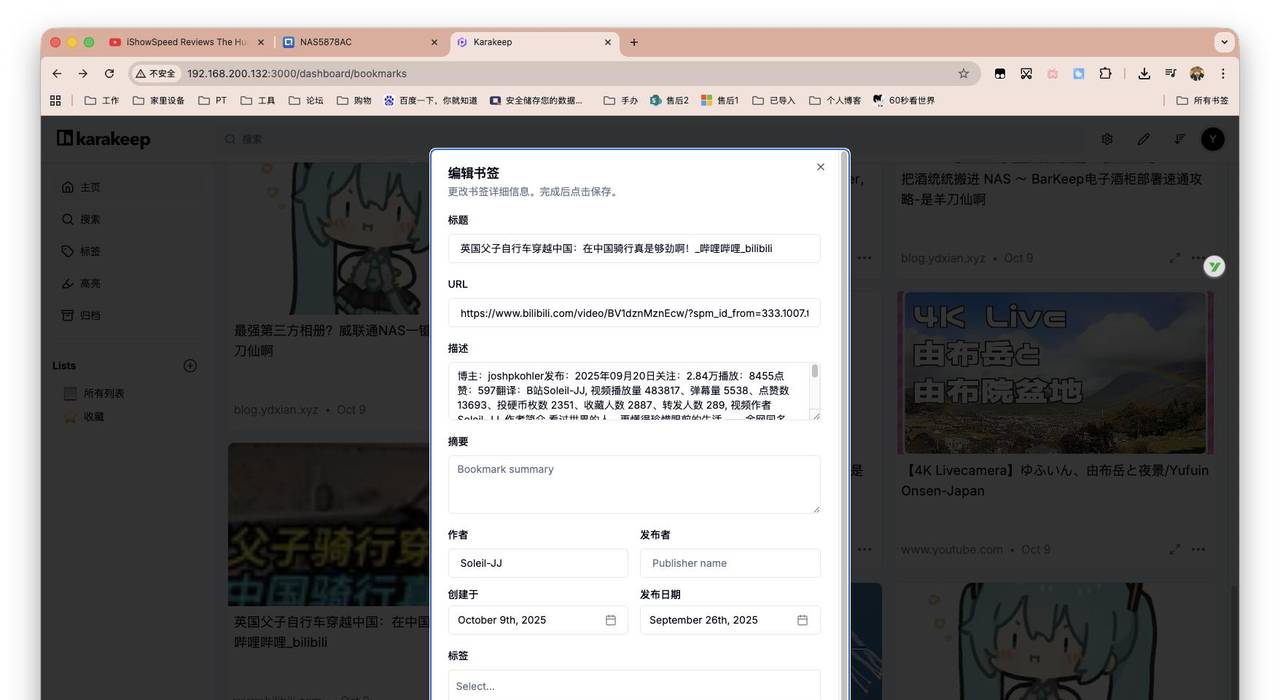Screen dimensions: 1280x700
Task: Open the Y avatar account menu
Action: 1212,139
